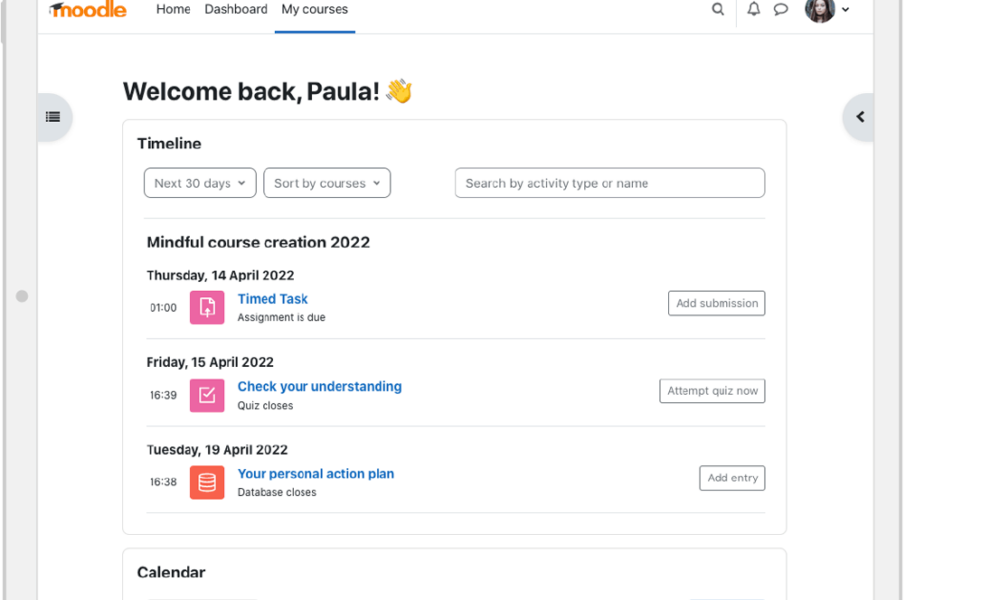Image resolution: width=1000 pixels, height=600 pixels.
Task: Click the activity search field
Action: pyautogui.click(x=609, y=183)
